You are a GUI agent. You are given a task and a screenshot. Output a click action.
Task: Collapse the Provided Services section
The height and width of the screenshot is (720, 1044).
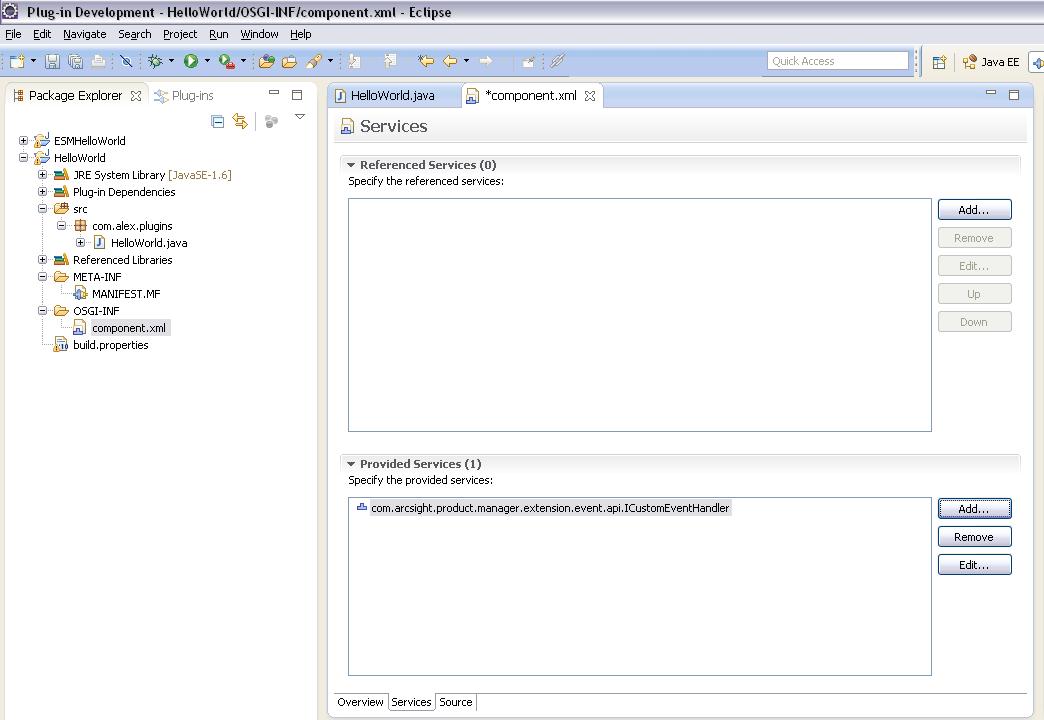click(351, 464)
